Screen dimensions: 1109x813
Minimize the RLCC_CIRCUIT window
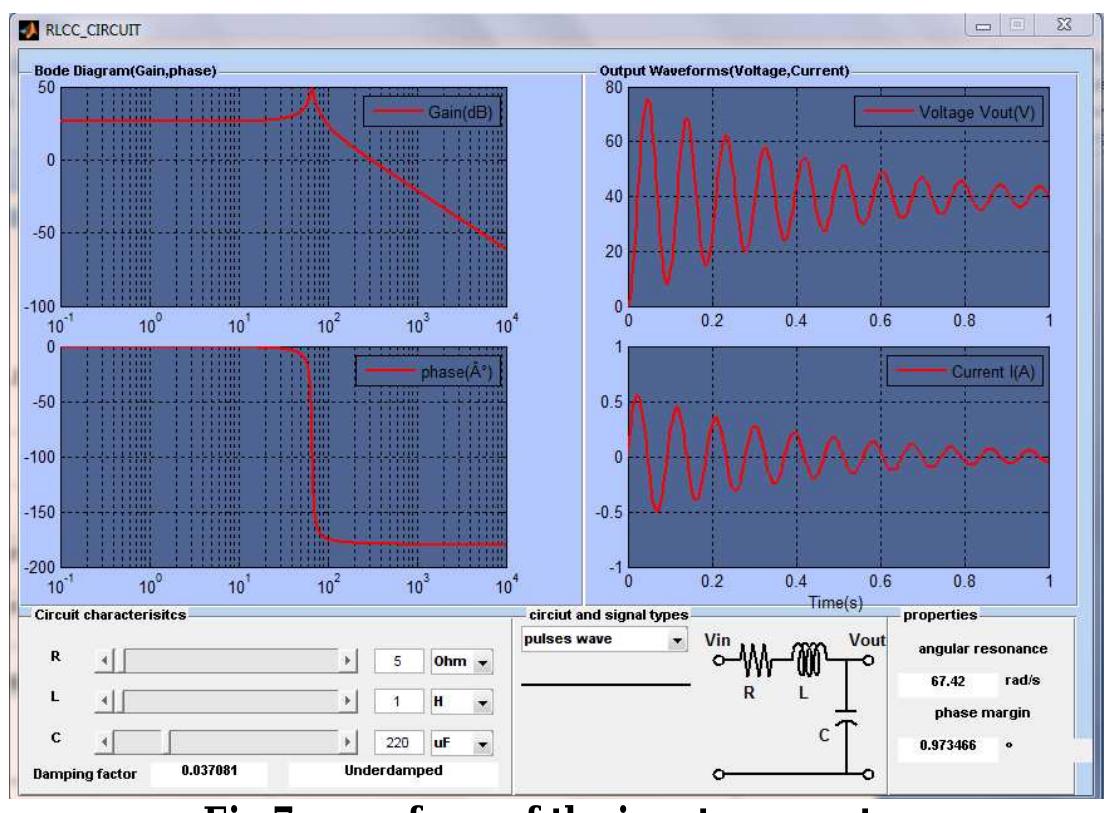[983, 25]
